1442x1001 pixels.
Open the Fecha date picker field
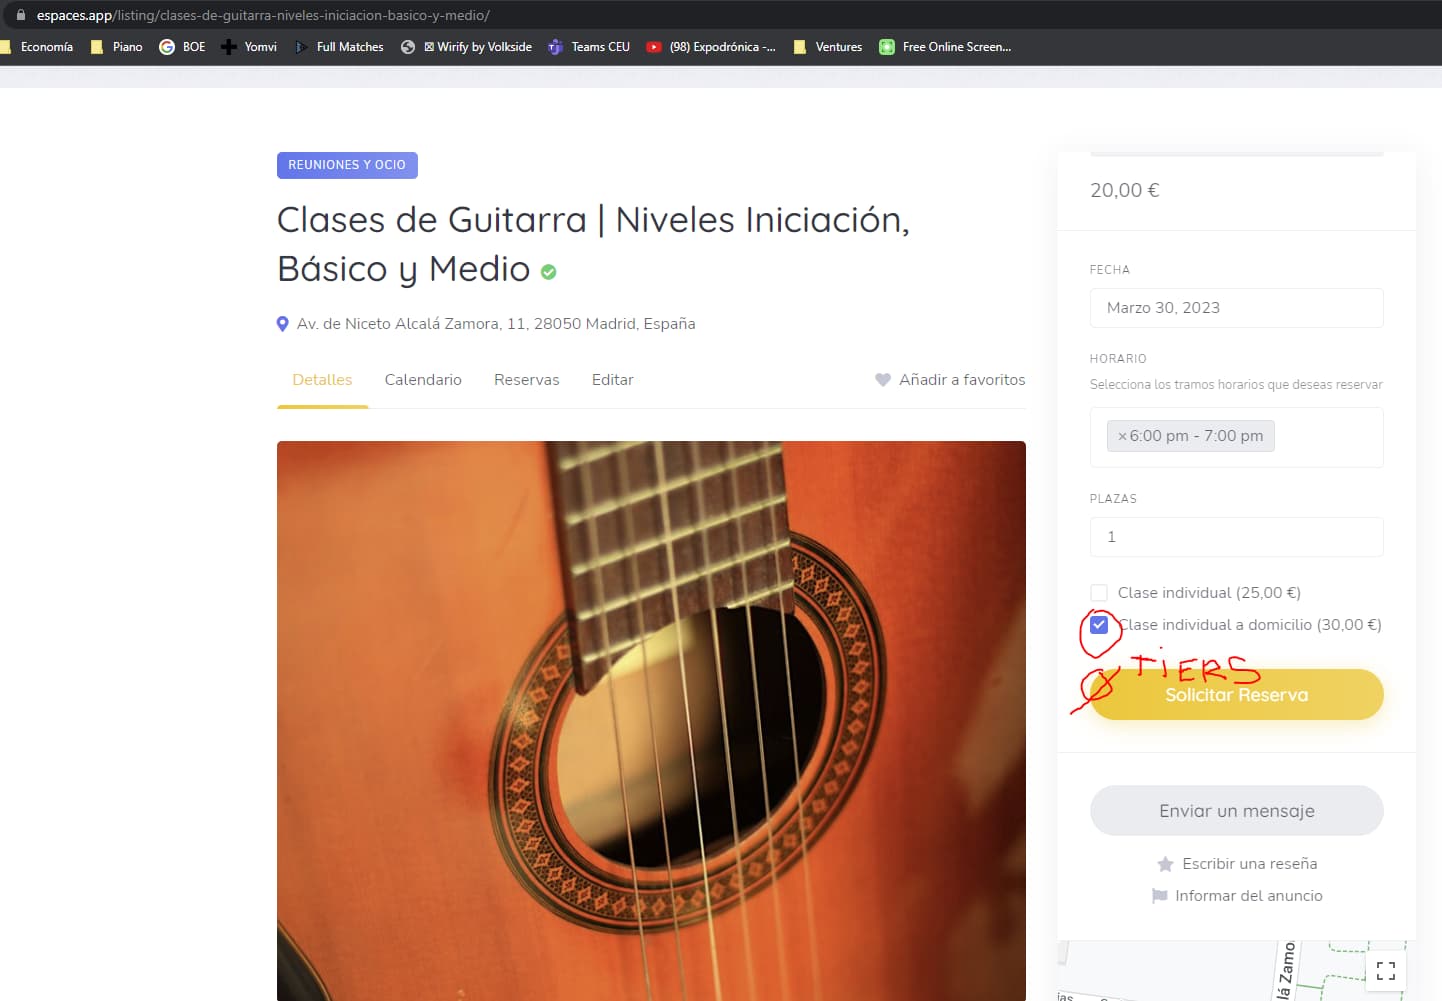point(1237,308)
